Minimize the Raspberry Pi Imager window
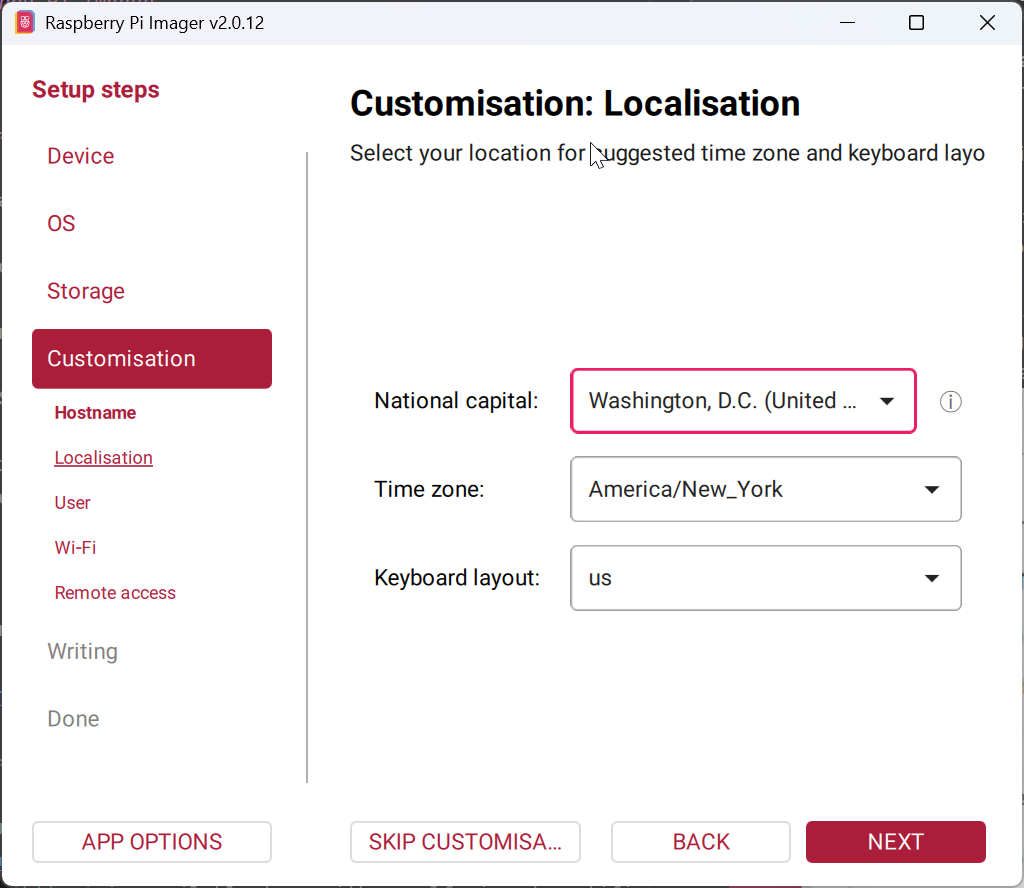Image resolution: width=1024 pixels, height=888 pixels. [x=847, y=23]
